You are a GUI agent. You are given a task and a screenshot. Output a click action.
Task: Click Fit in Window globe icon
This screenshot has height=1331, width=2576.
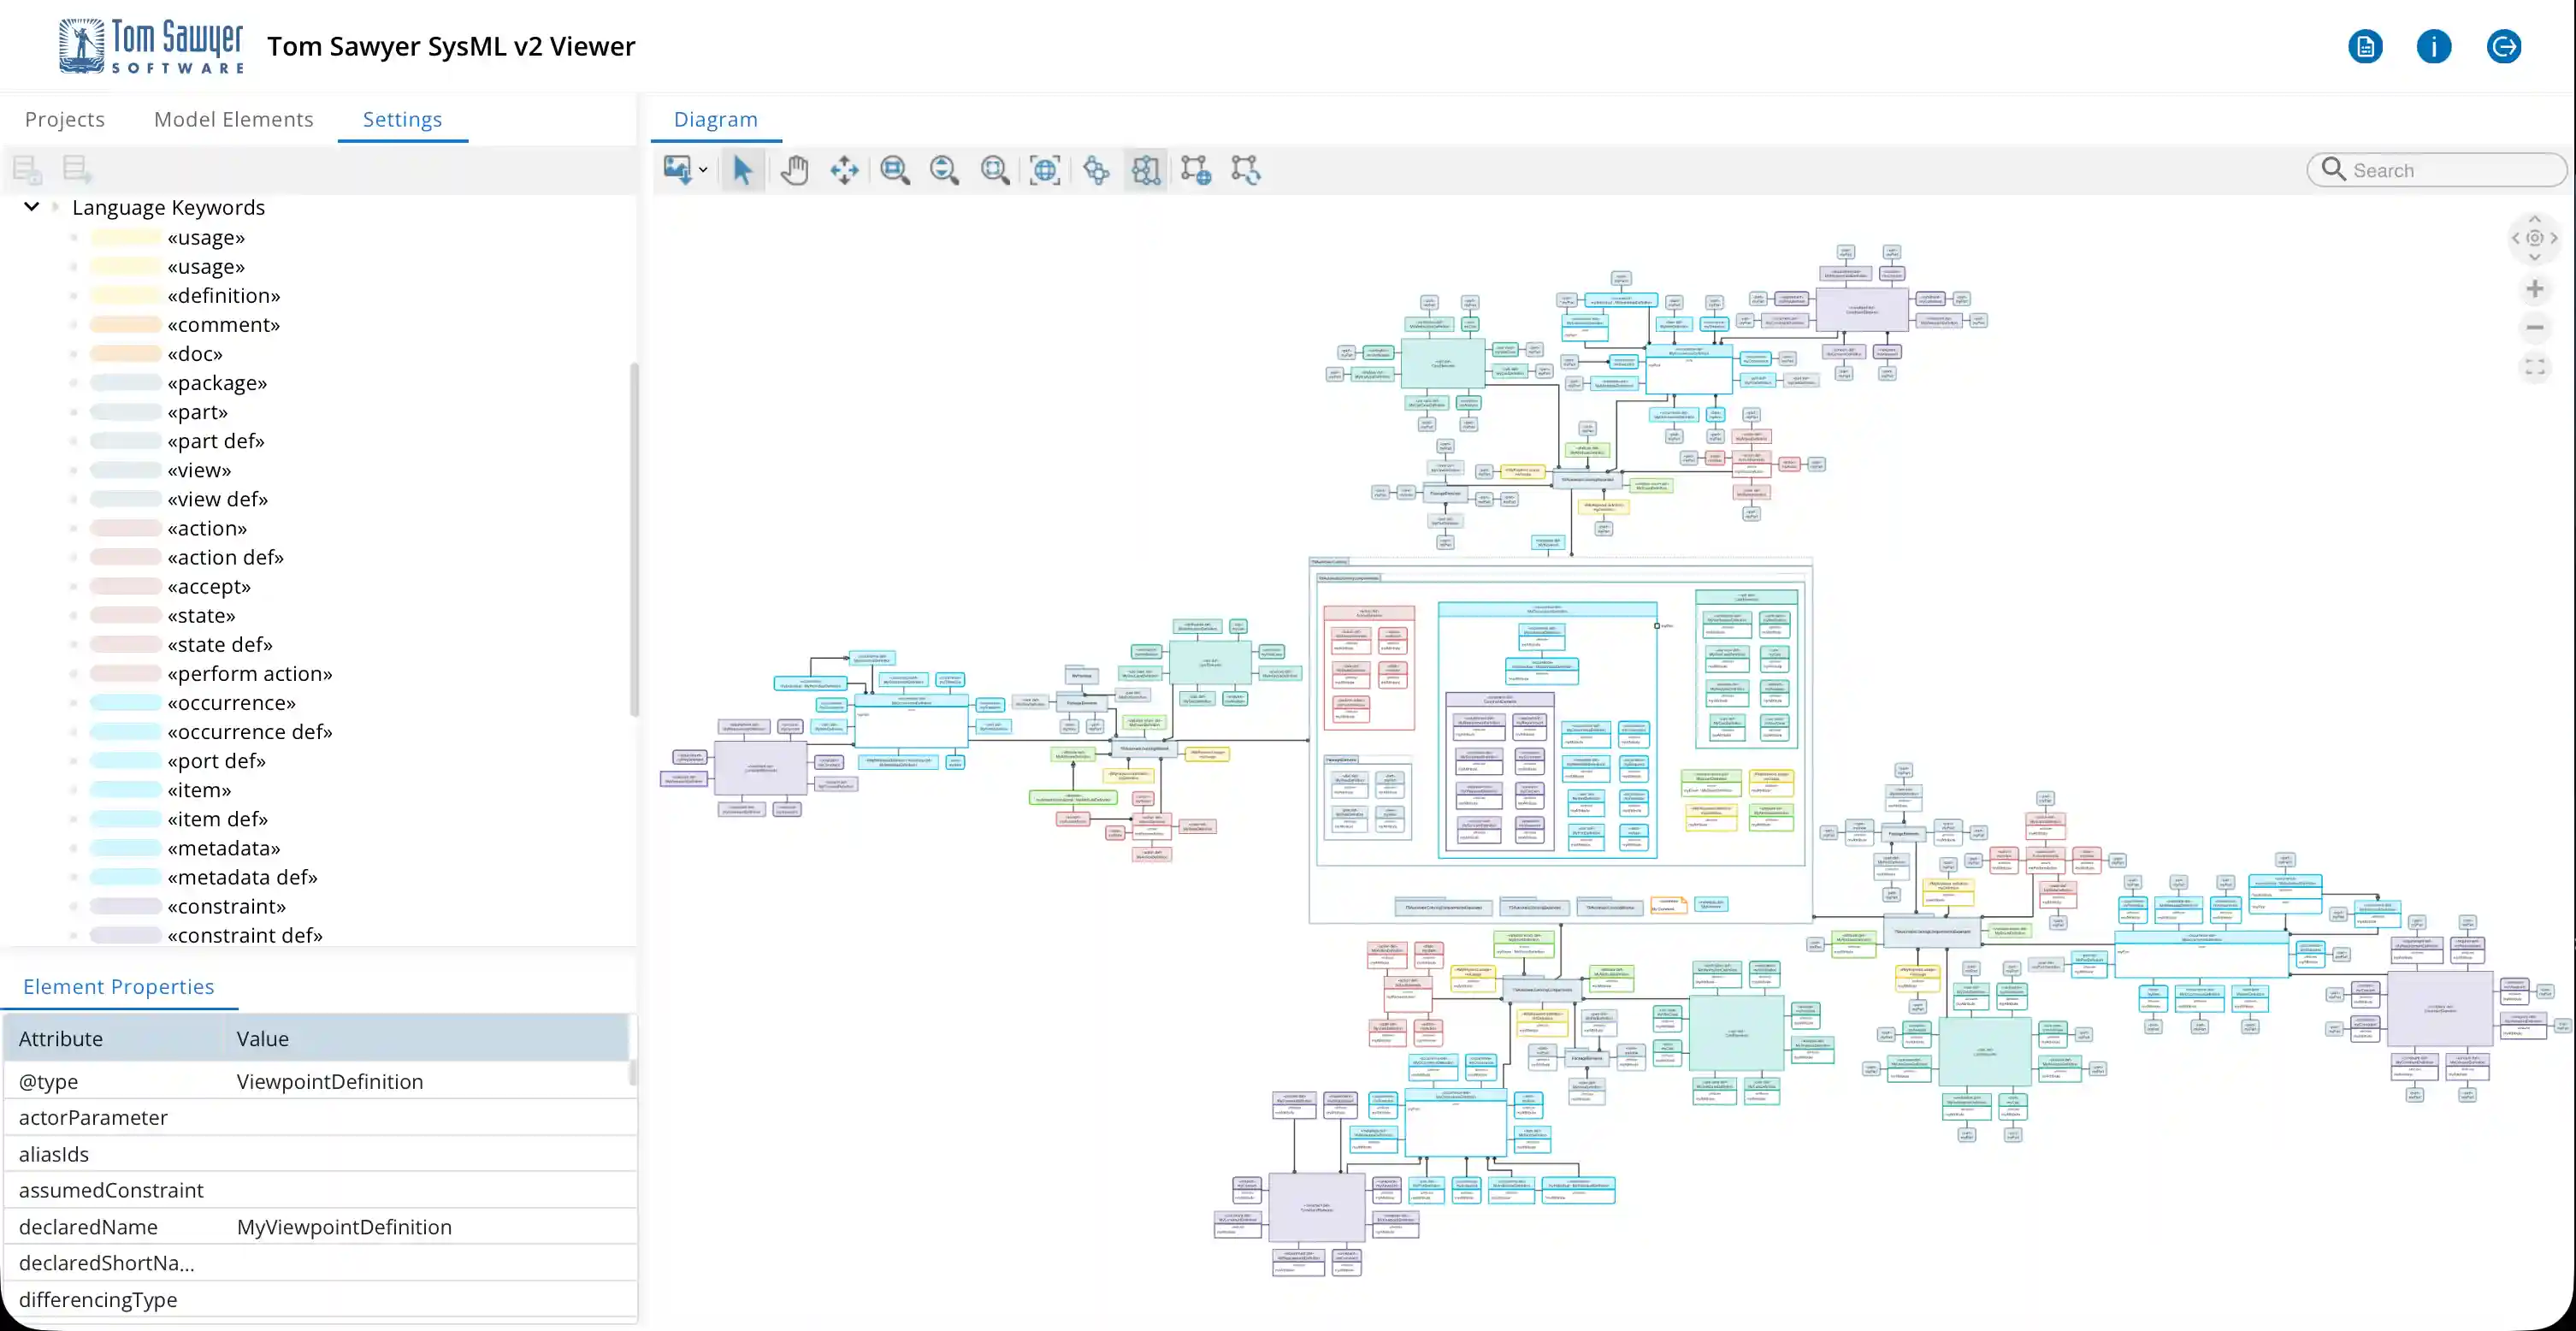point(1045,170)
